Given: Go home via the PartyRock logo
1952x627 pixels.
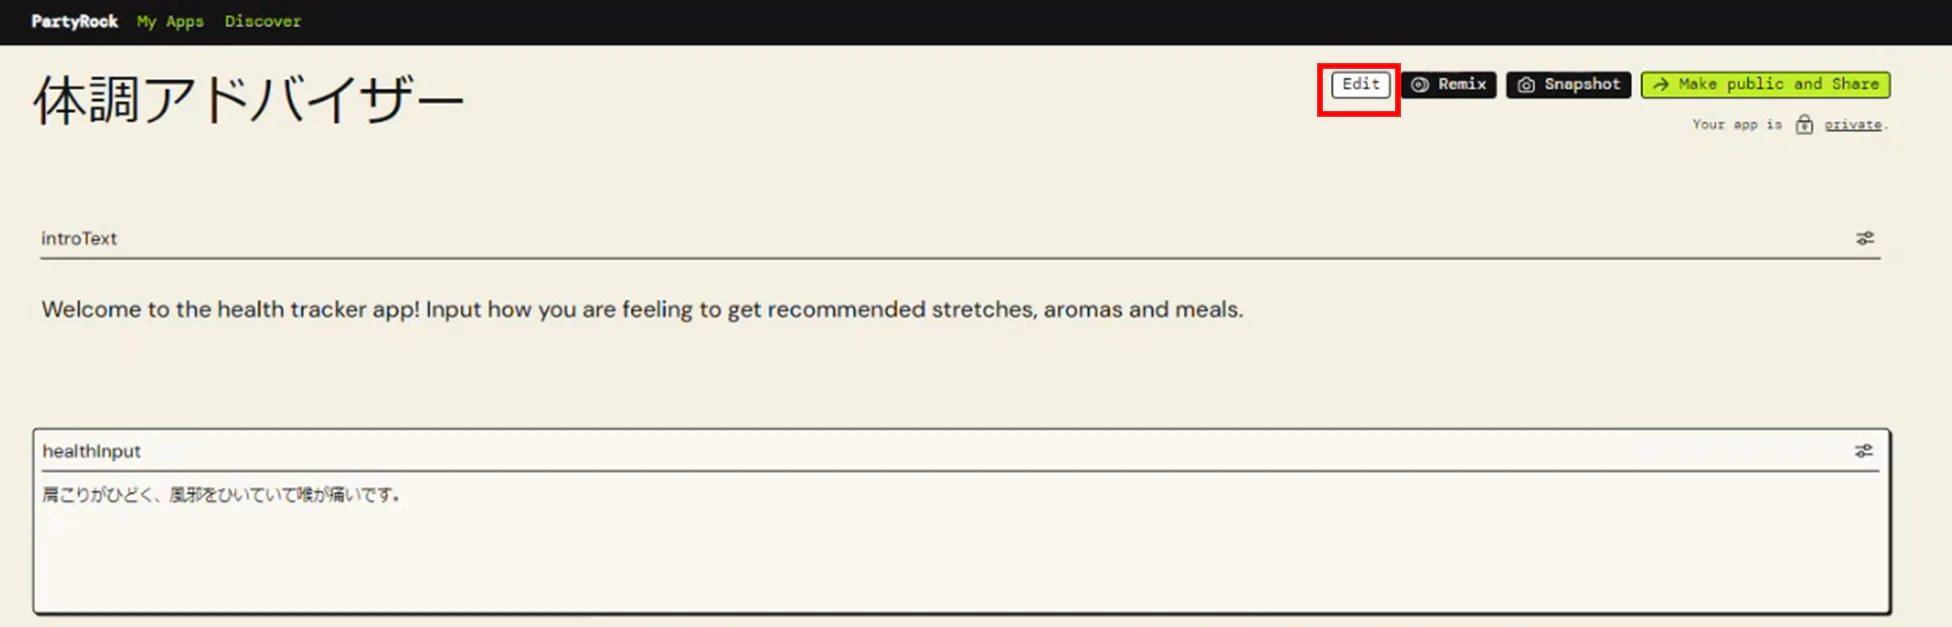Looking at the screenshot, I should point(74,21).
